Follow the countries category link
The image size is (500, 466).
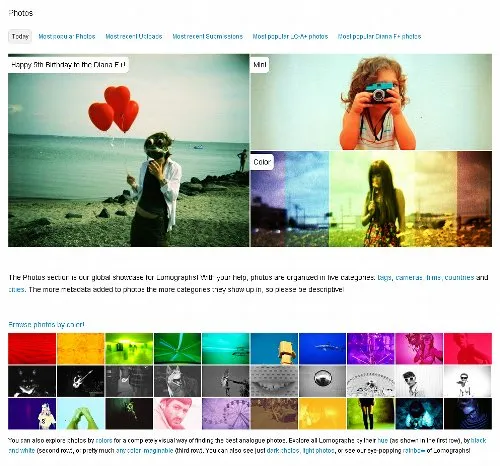click(459, 277)
